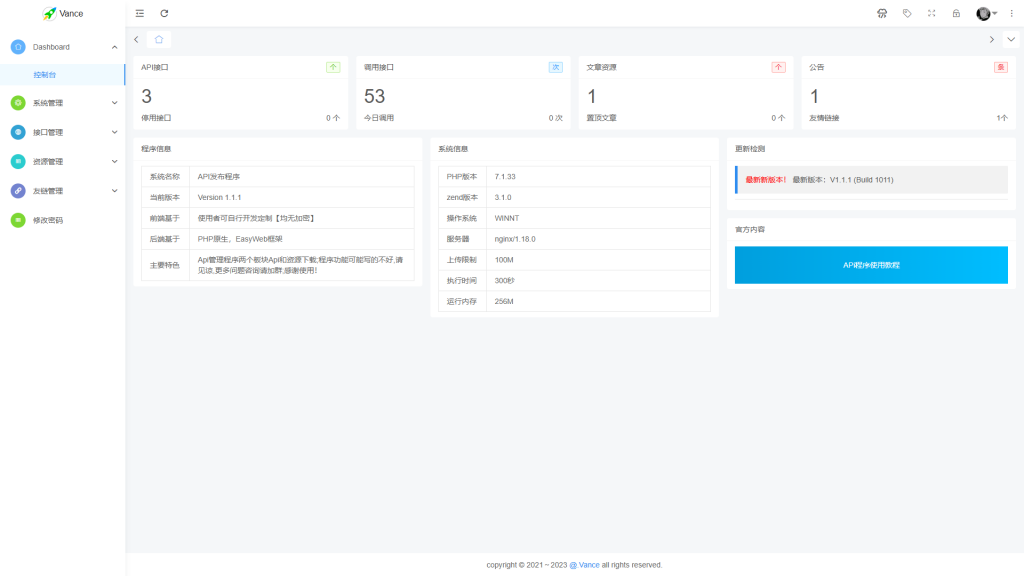Toggle the sidebar collapse menu icon
The height and width of the screenshot is (576, 1024).
pyautogui.click(x=140, y=13)
